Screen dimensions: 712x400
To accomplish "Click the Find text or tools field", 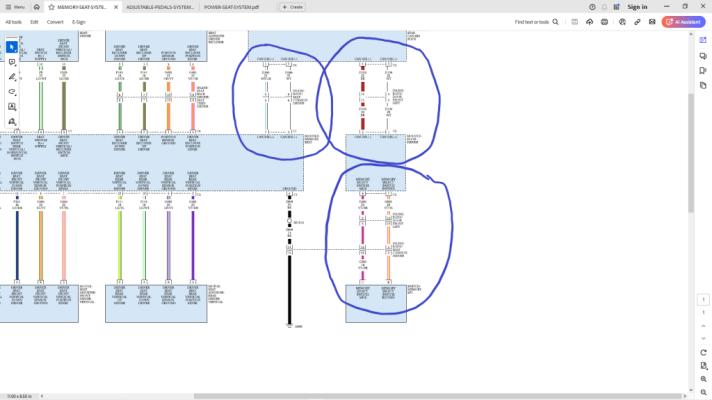I will click(536, 22).
